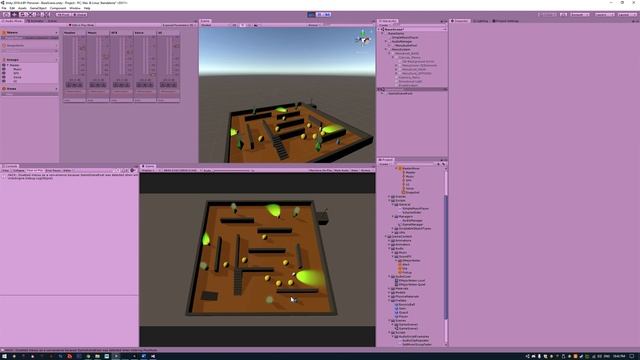Viewport: 640px width, 360px height.
Task: Add a group with the Groups plus icon
Action: tap(56, 60)
